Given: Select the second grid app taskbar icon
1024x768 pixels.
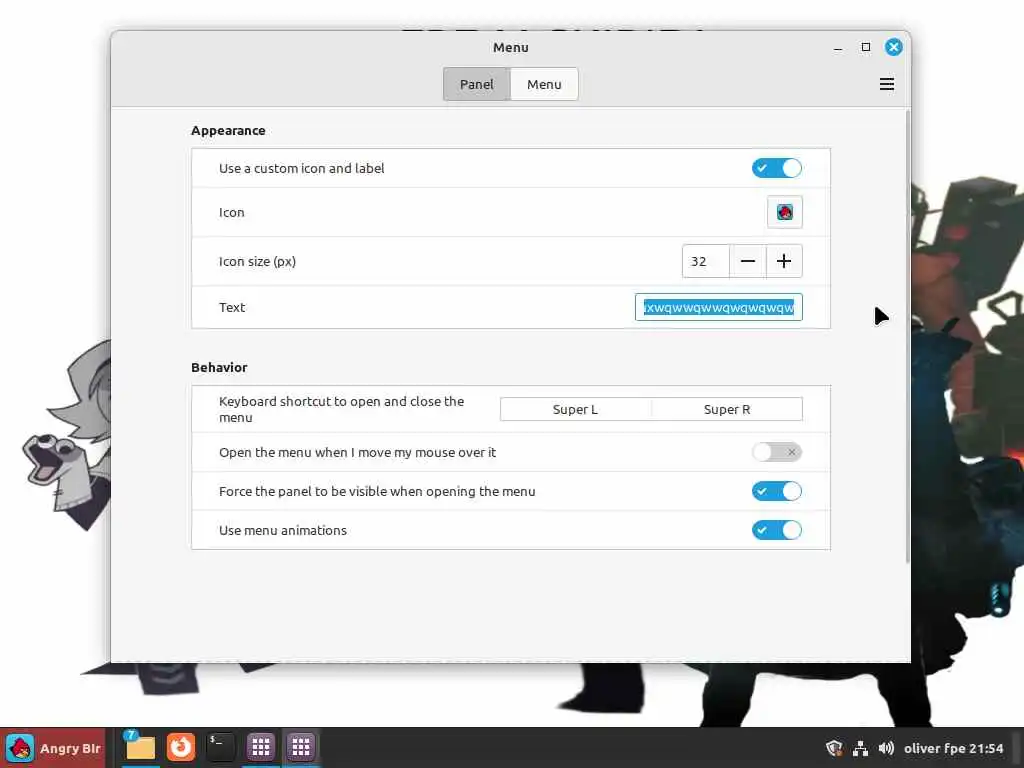Looking at the screenshot, I should pos(301,747).
